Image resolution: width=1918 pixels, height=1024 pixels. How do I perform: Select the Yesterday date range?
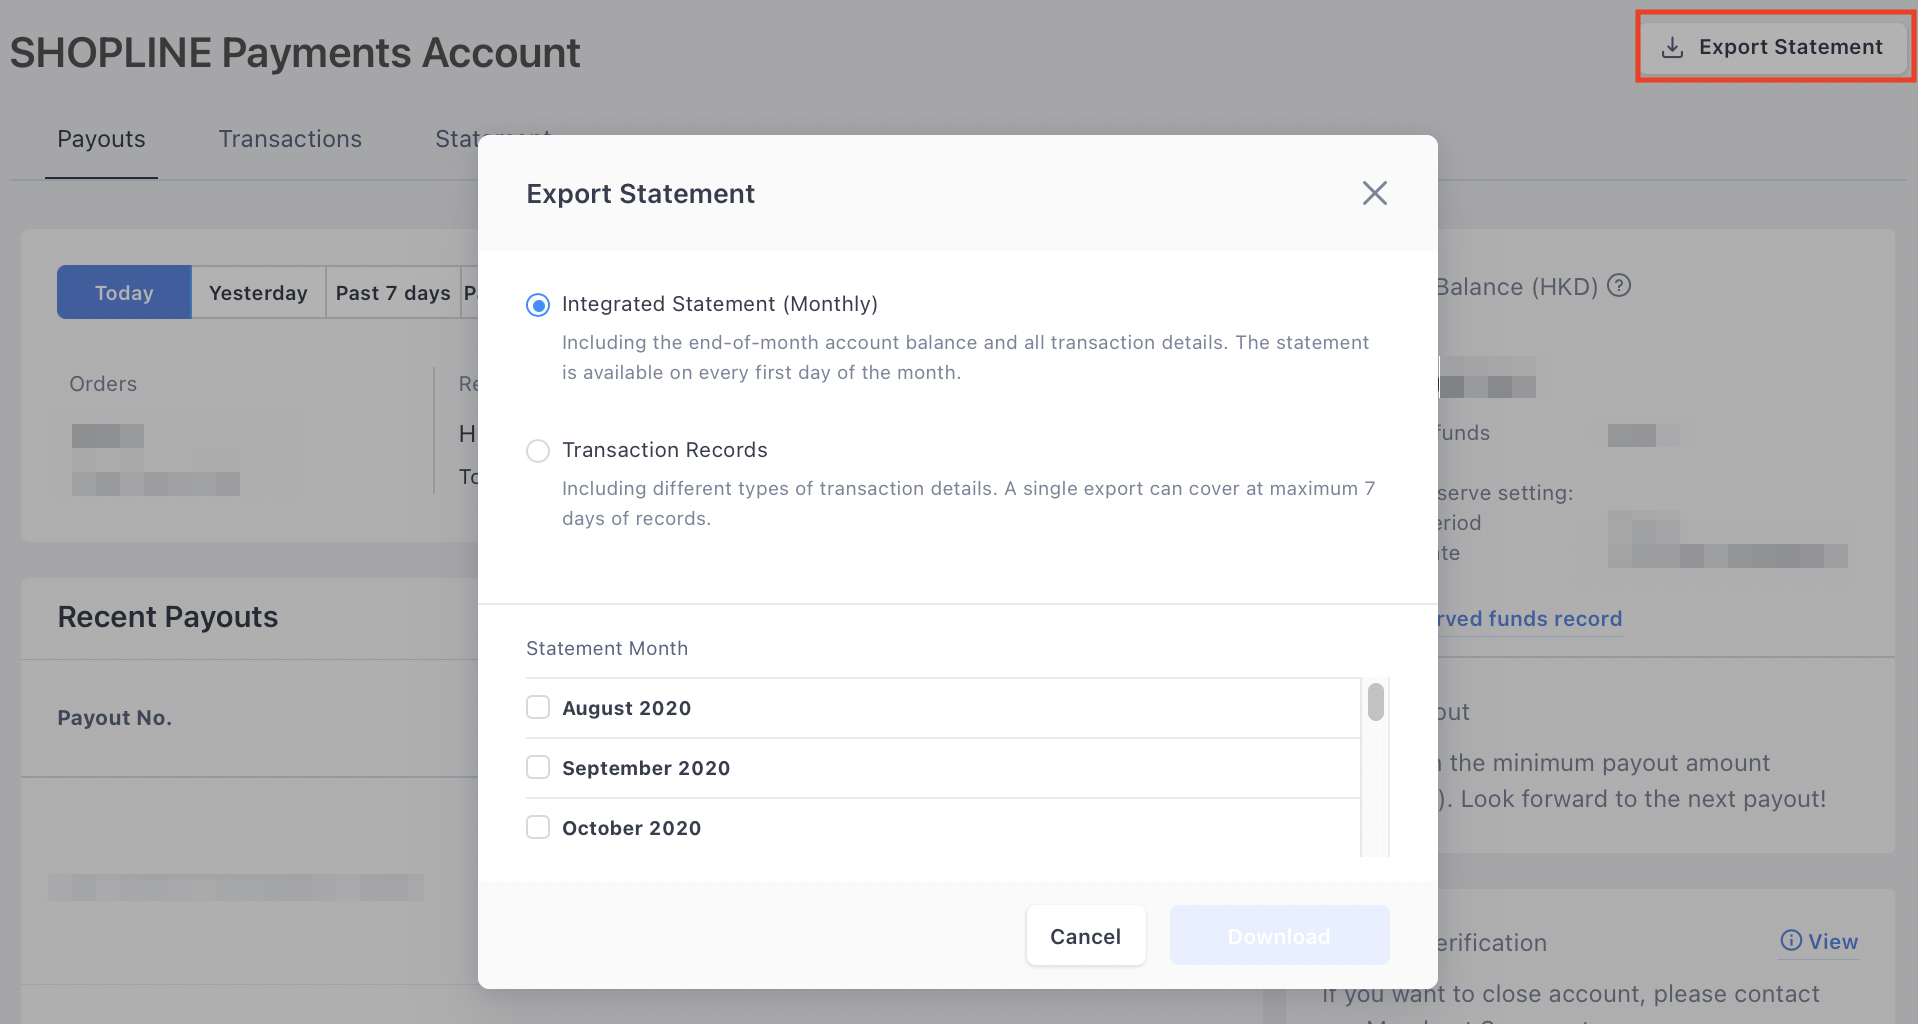pyautogui.click(x=258, y=292)
